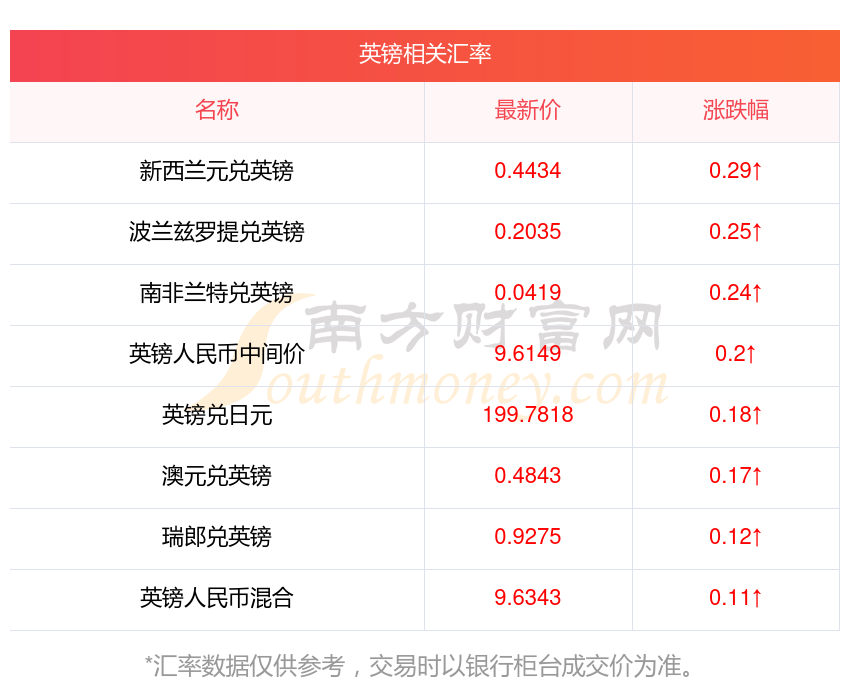Click the latest price 0.2035

pyautogui.click(x=527, y=231)
